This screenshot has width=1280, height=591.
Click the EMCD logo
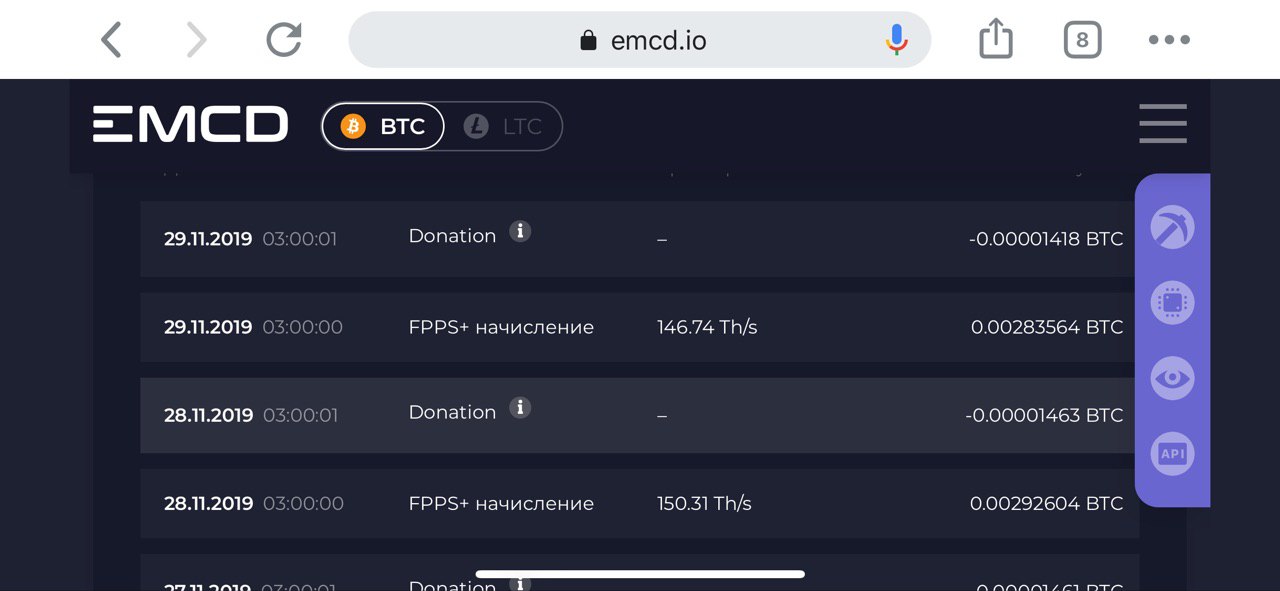[190, 125]
